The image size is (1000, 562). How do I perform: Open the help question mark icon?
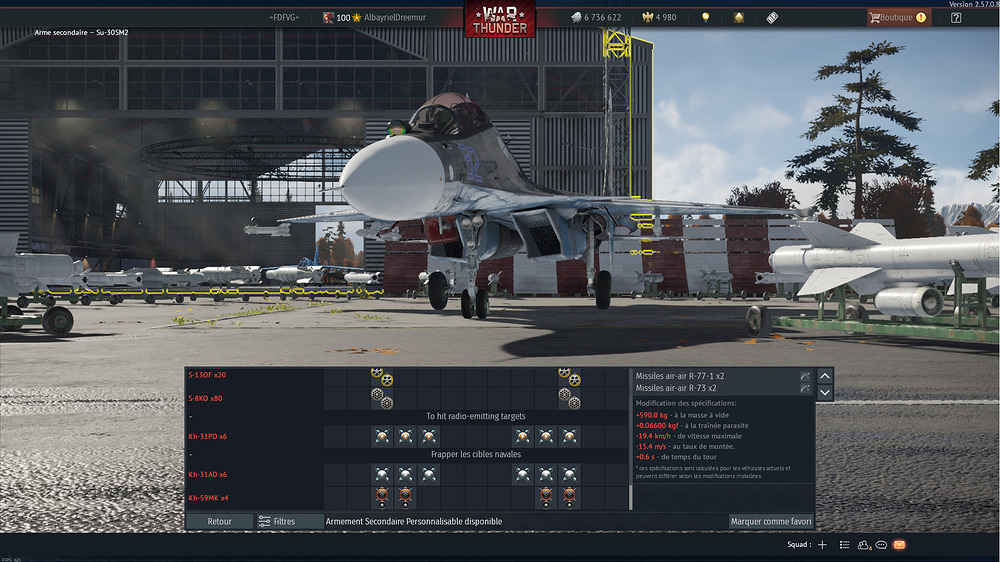pyautogui.click(x=955, y=18)
